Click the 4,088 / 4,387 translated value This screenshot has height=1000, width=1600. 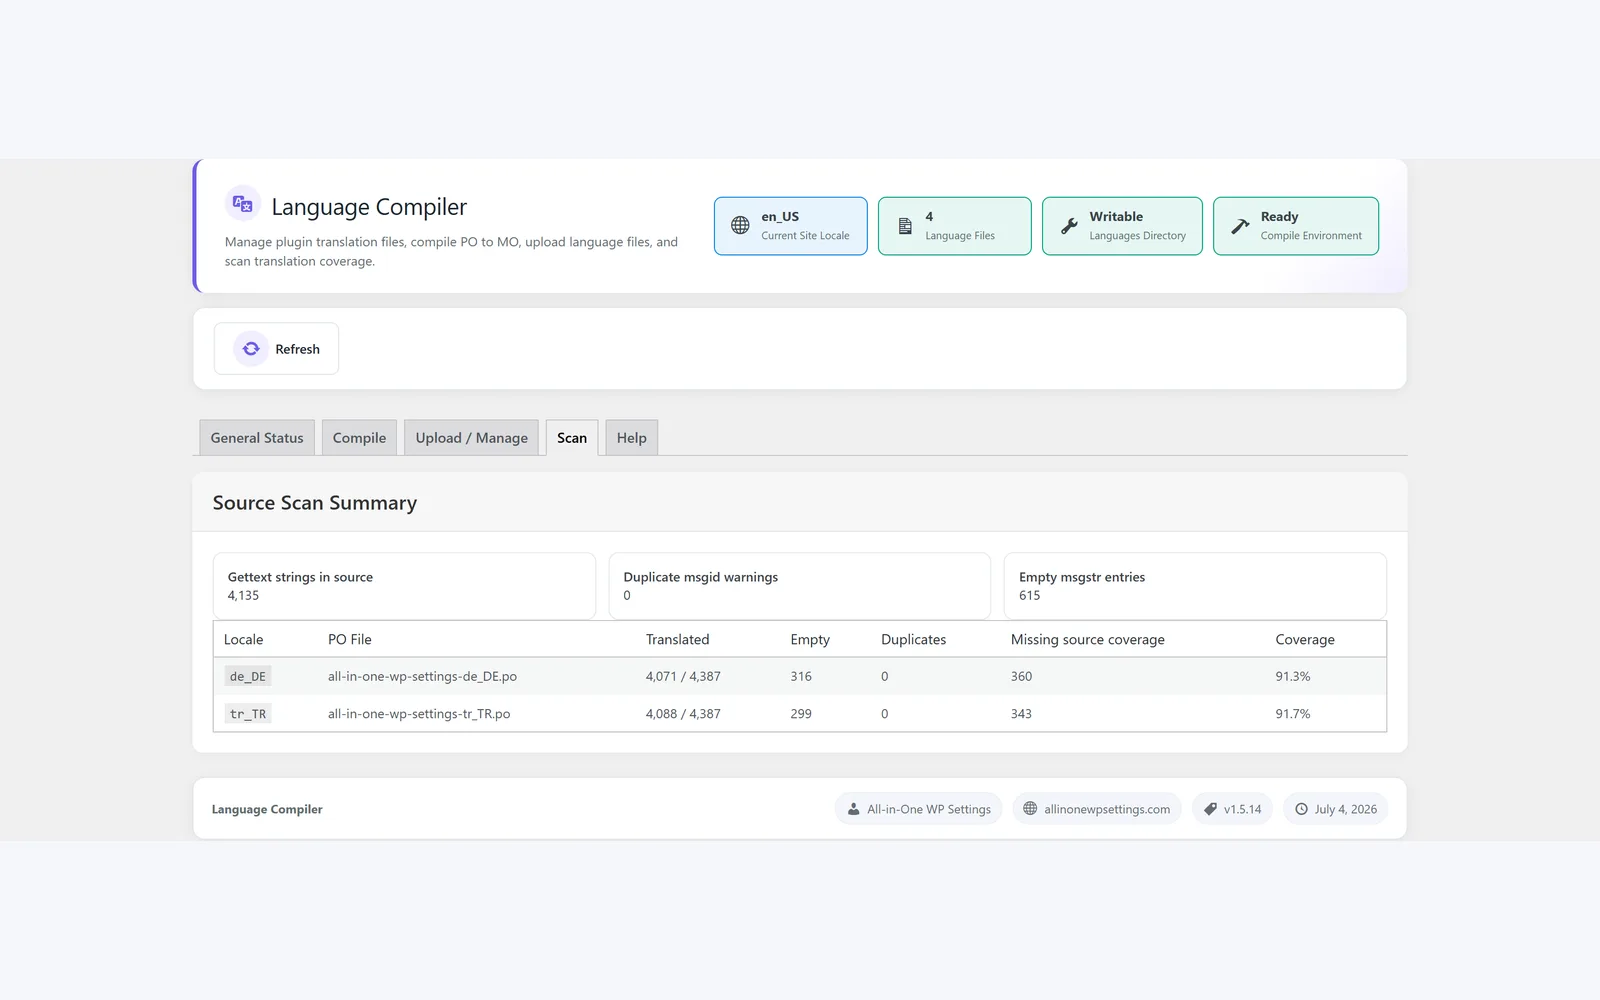(683, 714)
